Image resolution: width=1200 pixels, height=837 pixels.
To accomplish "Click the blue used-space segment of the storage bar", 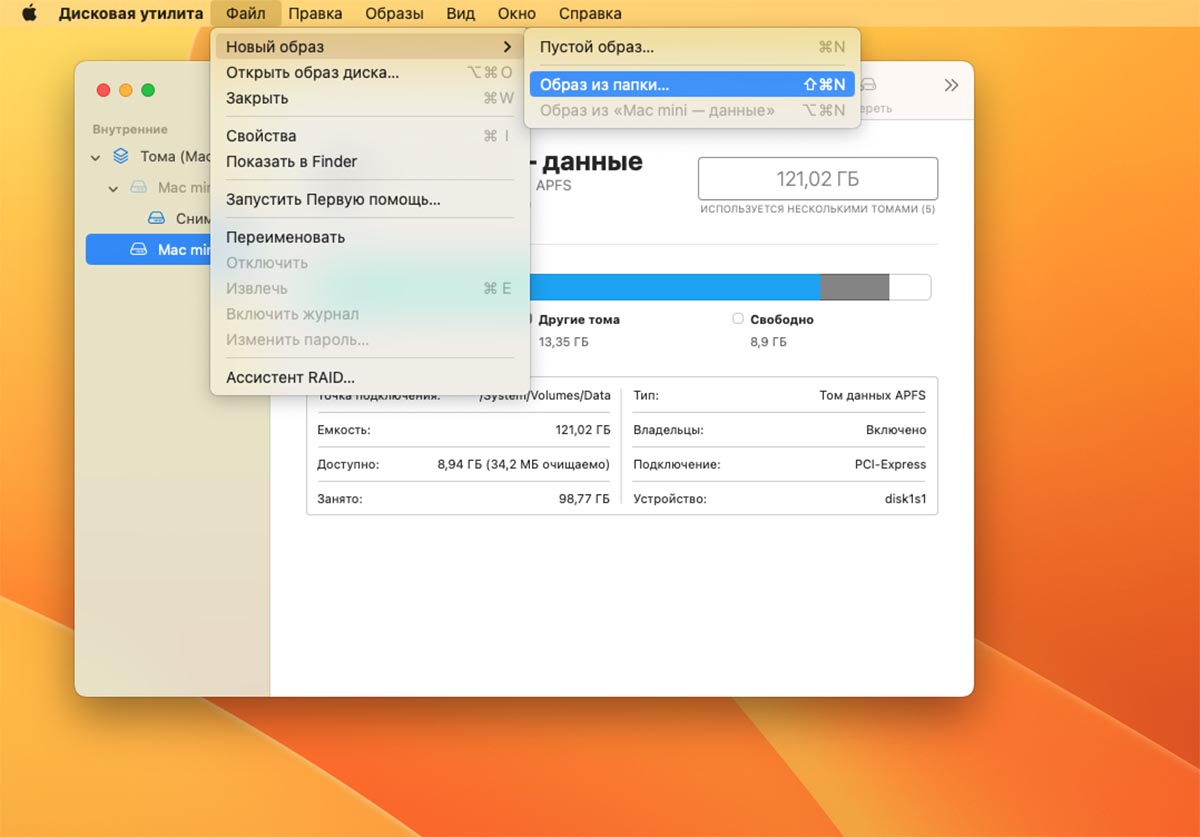I will pyautogui.click(x=670, y=287).
